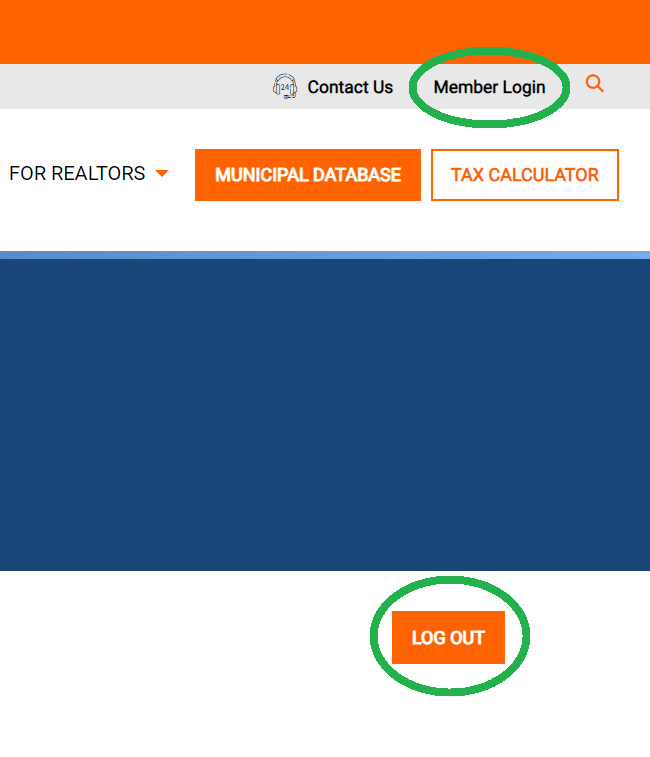Screen dimensions: 650x757
Task: Select the word "Login" in Member Login
Action: tap(524, 87)
